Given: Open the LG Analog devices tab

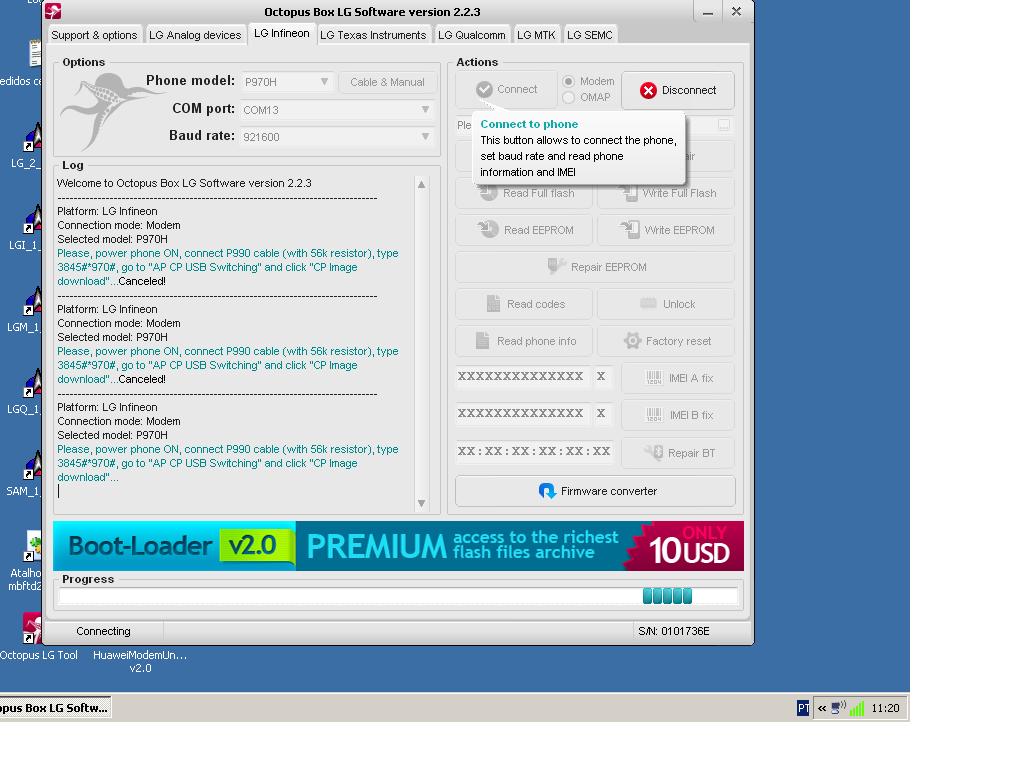Looking at the screenshot, I should tap(195, 35).
